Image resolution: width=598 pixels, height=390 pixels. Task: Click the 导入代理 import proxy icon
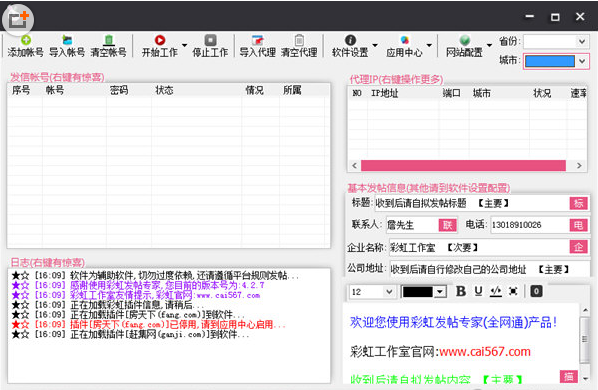[x=257, y=40]
